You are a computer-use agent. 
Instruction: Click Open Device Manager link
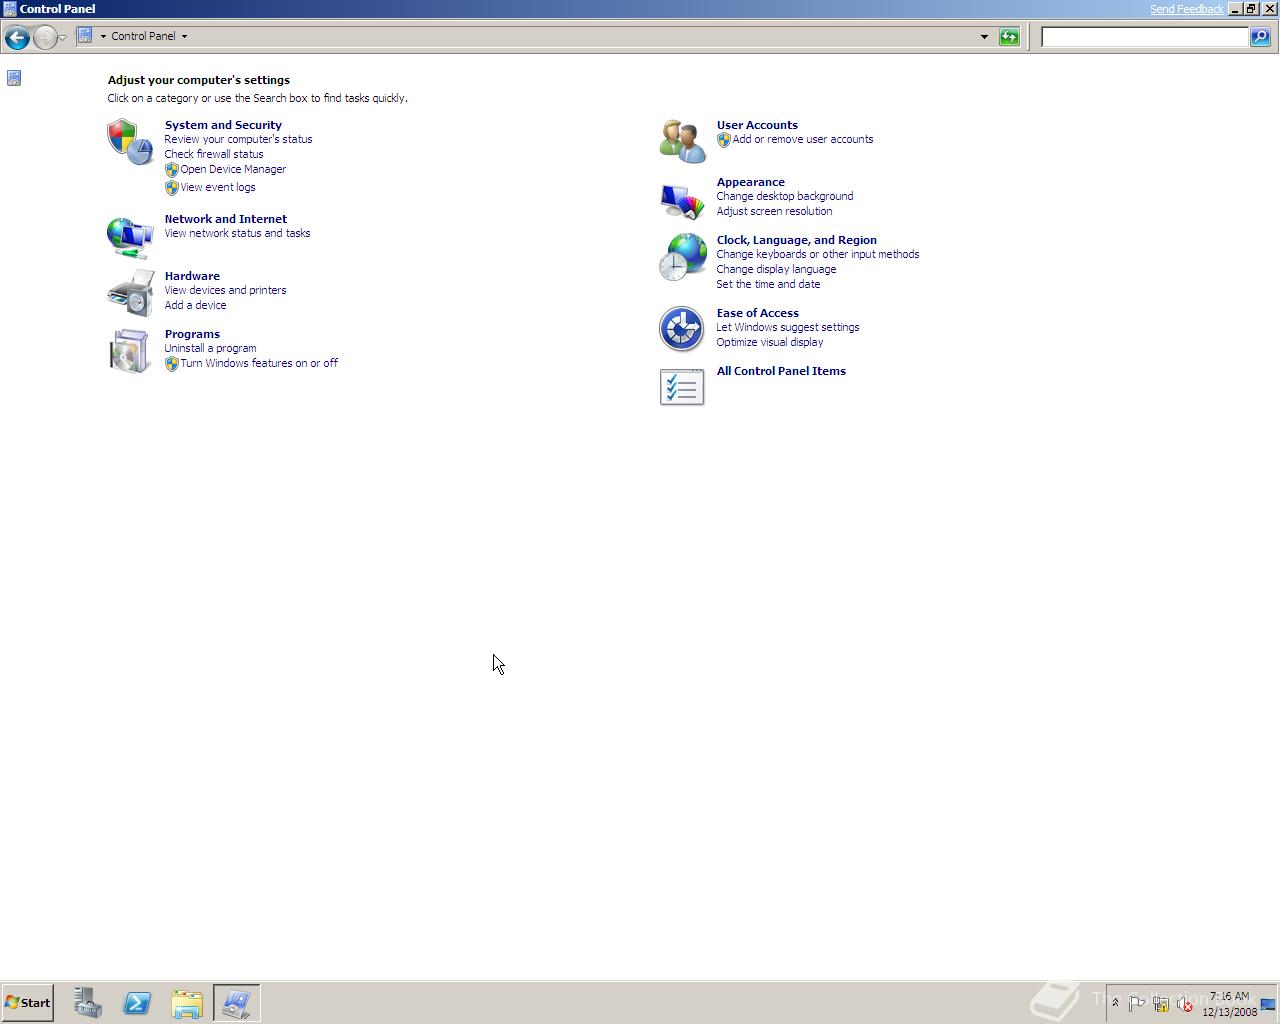coord(233,169)
